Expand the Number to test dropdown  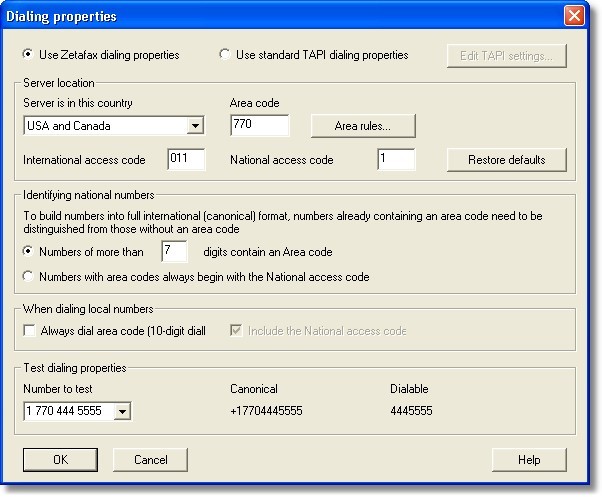click(x=122, y=411)
